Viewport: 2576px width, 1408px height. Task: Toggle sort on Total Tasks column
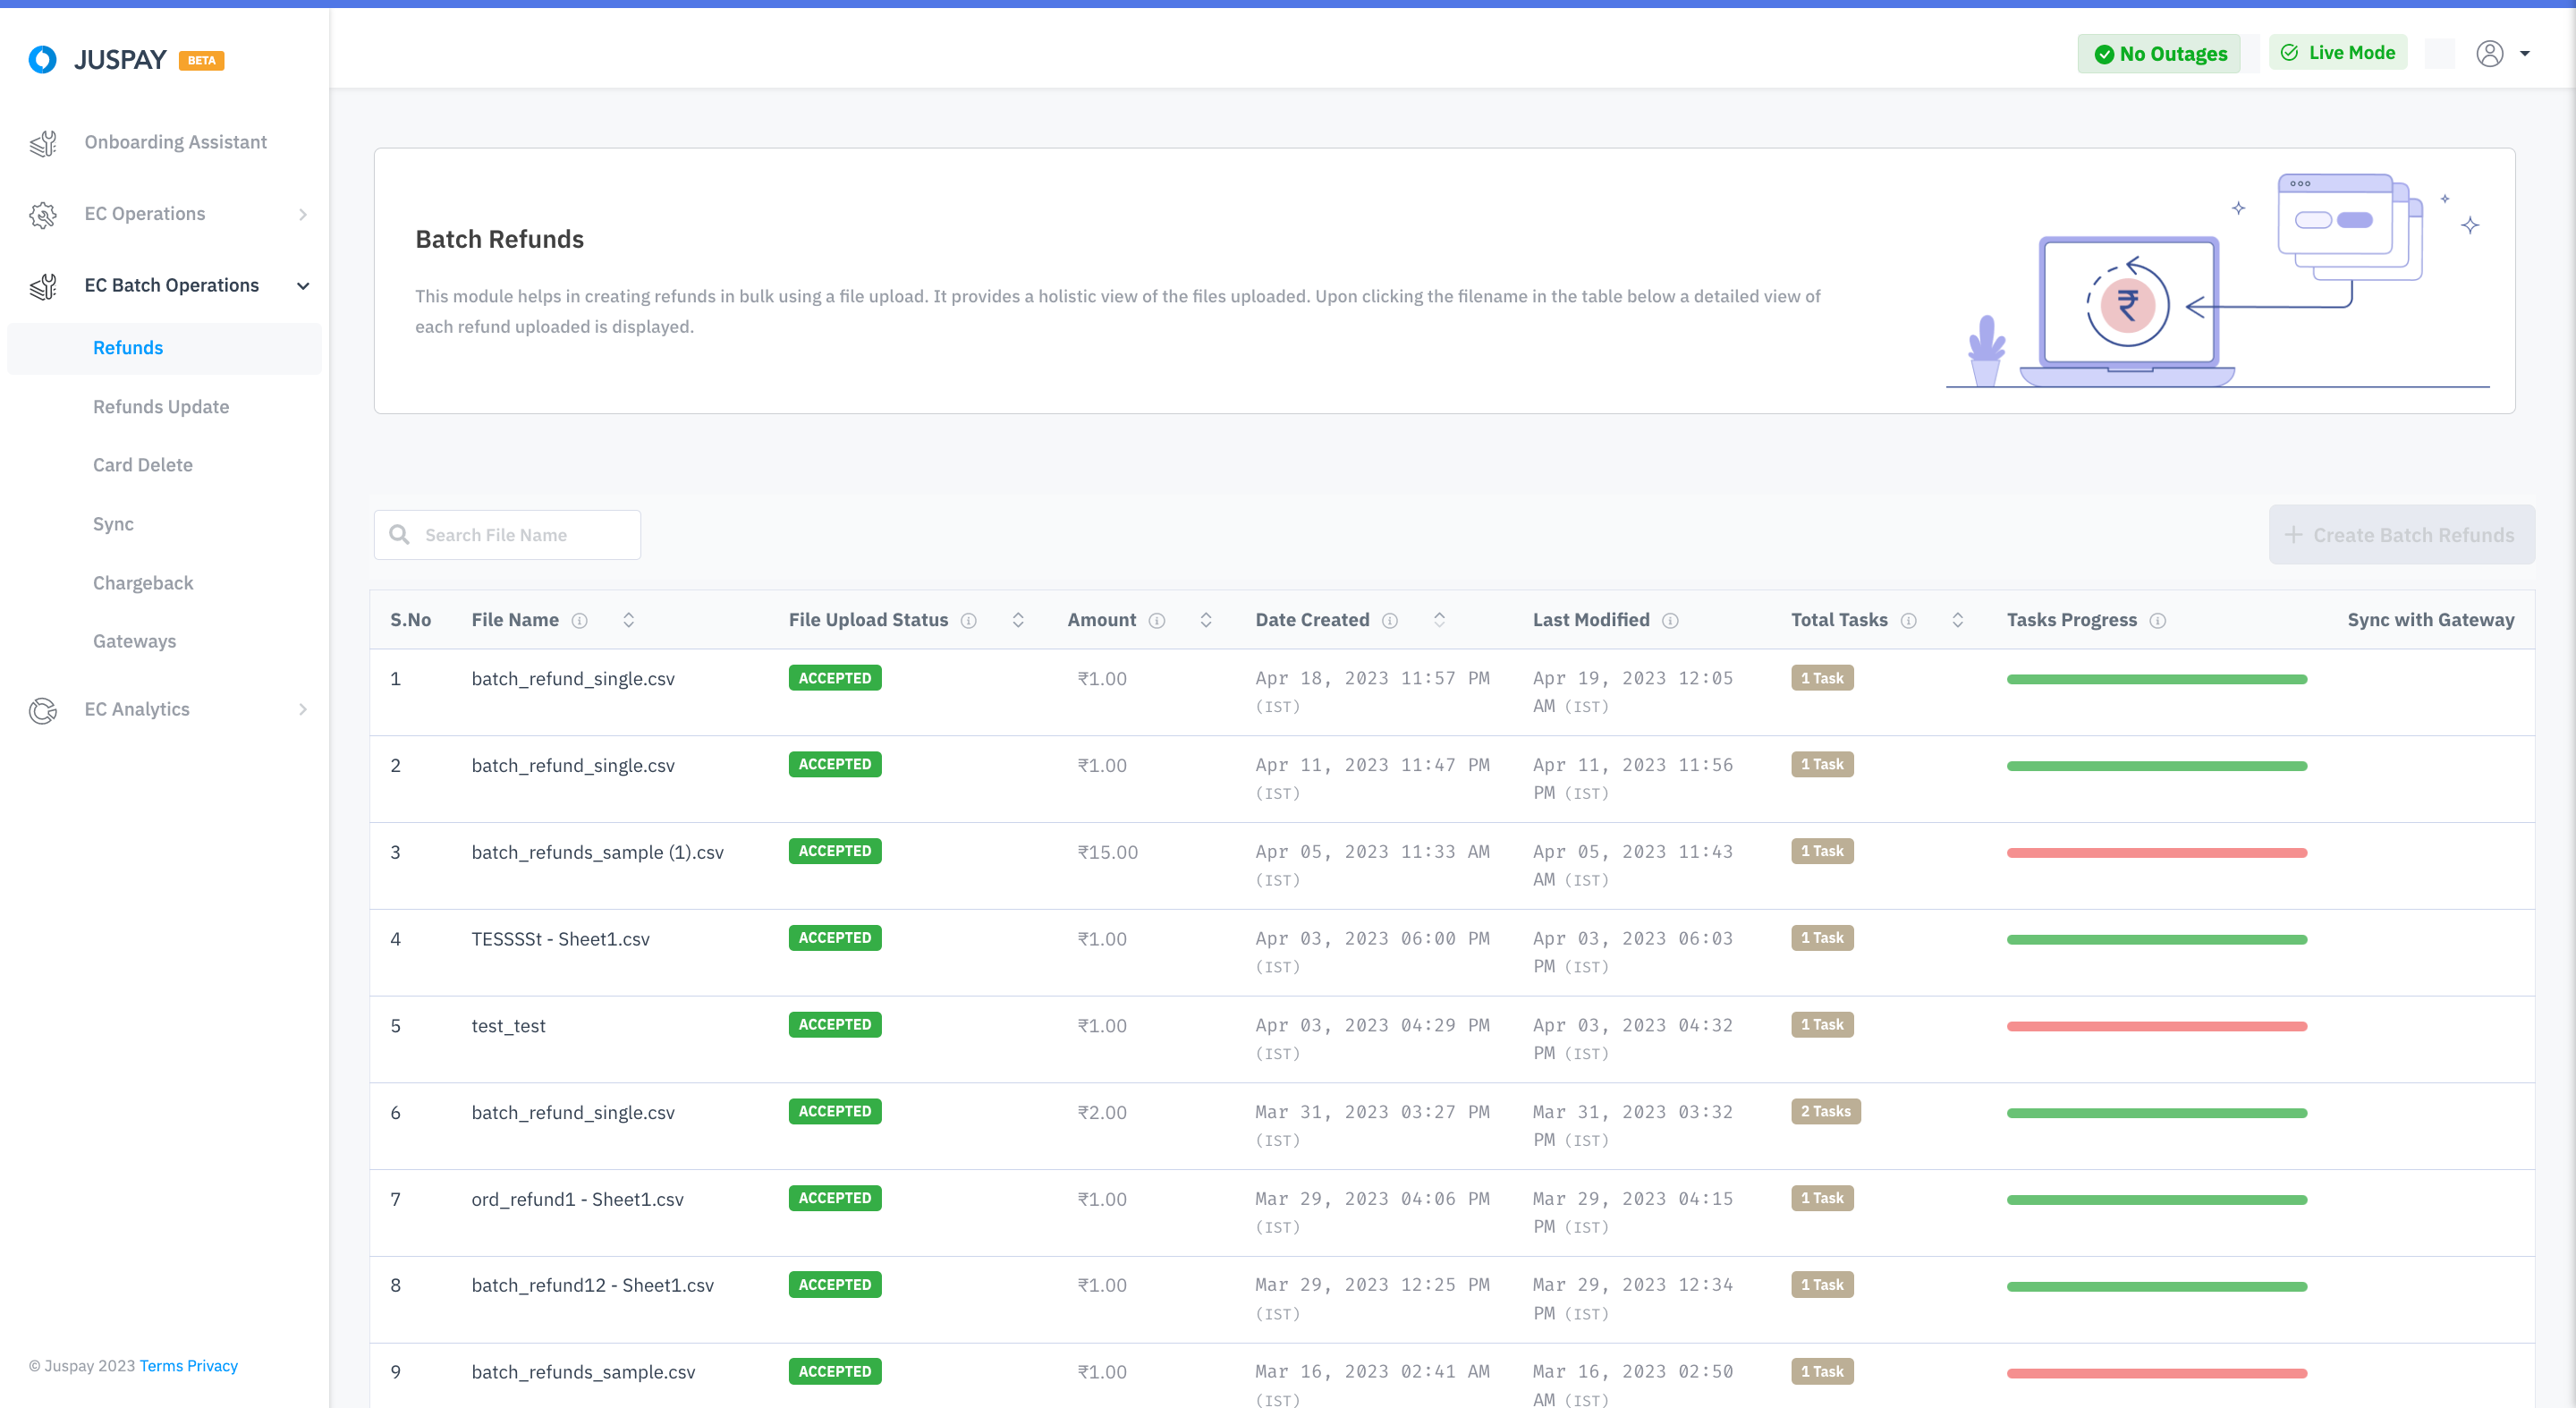click(1957, 620)
